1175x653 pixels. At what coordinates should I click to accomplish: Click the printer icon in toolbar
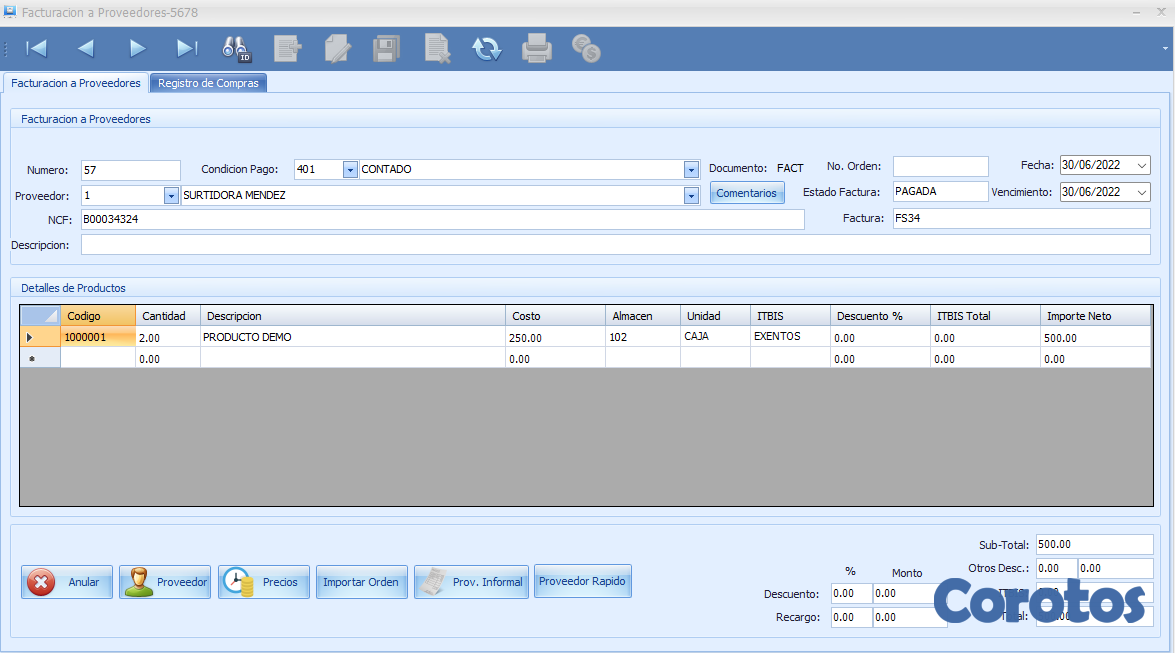point(537,48)
